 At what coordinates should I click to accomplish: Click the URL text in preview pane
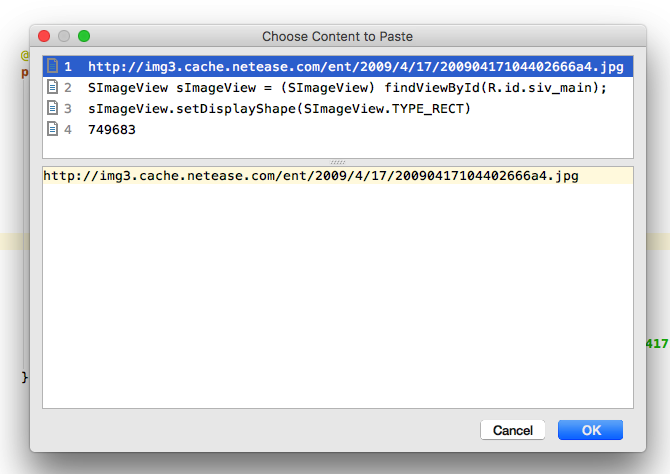311,176
